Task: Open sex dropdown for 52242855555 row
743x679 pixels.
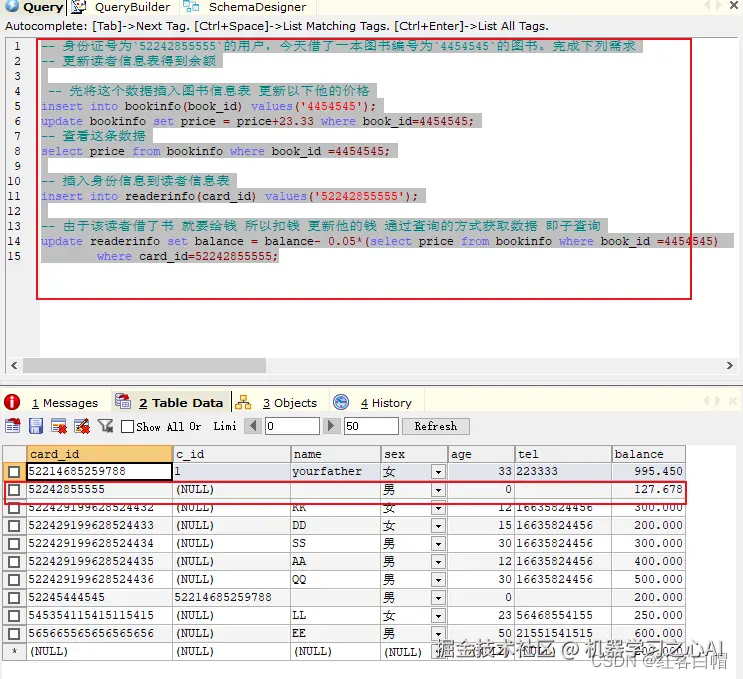Action: tap(438, 490)
